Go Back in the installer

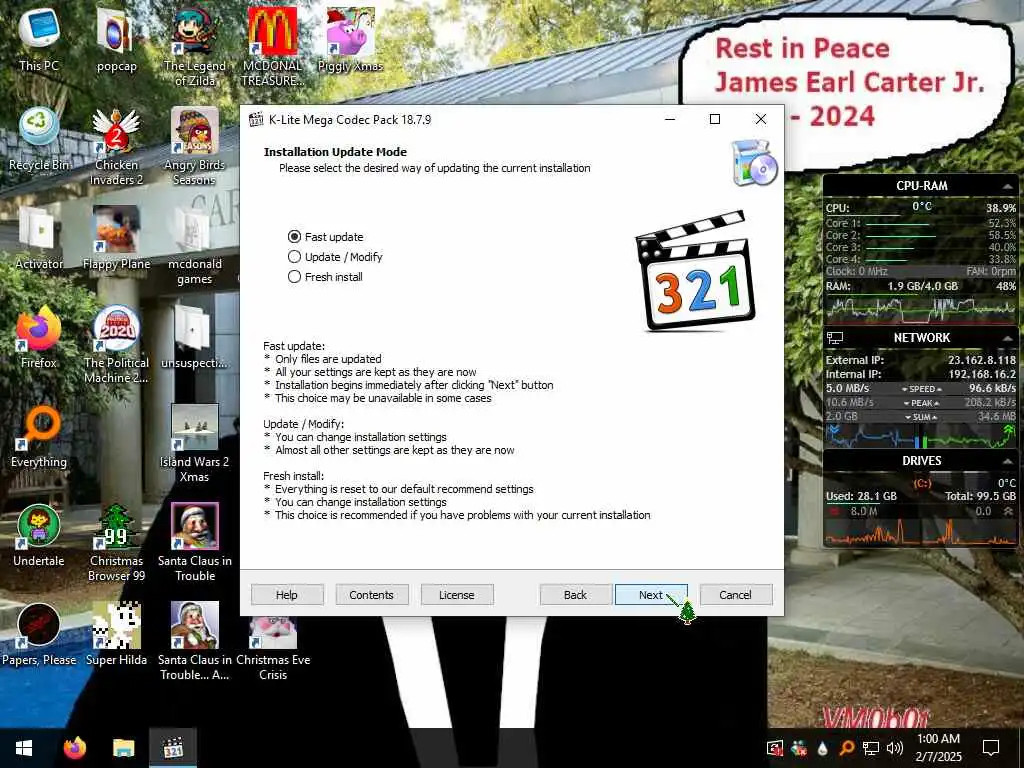point(575,595)
